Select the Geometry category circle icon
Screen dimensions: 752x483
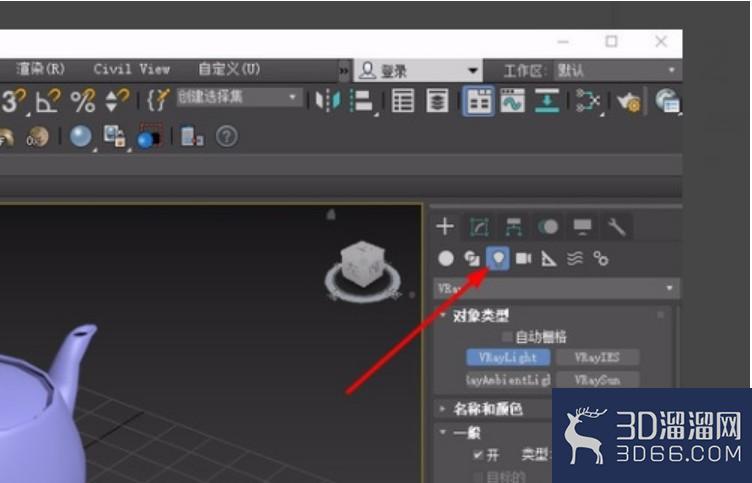(x=446, y=259)
